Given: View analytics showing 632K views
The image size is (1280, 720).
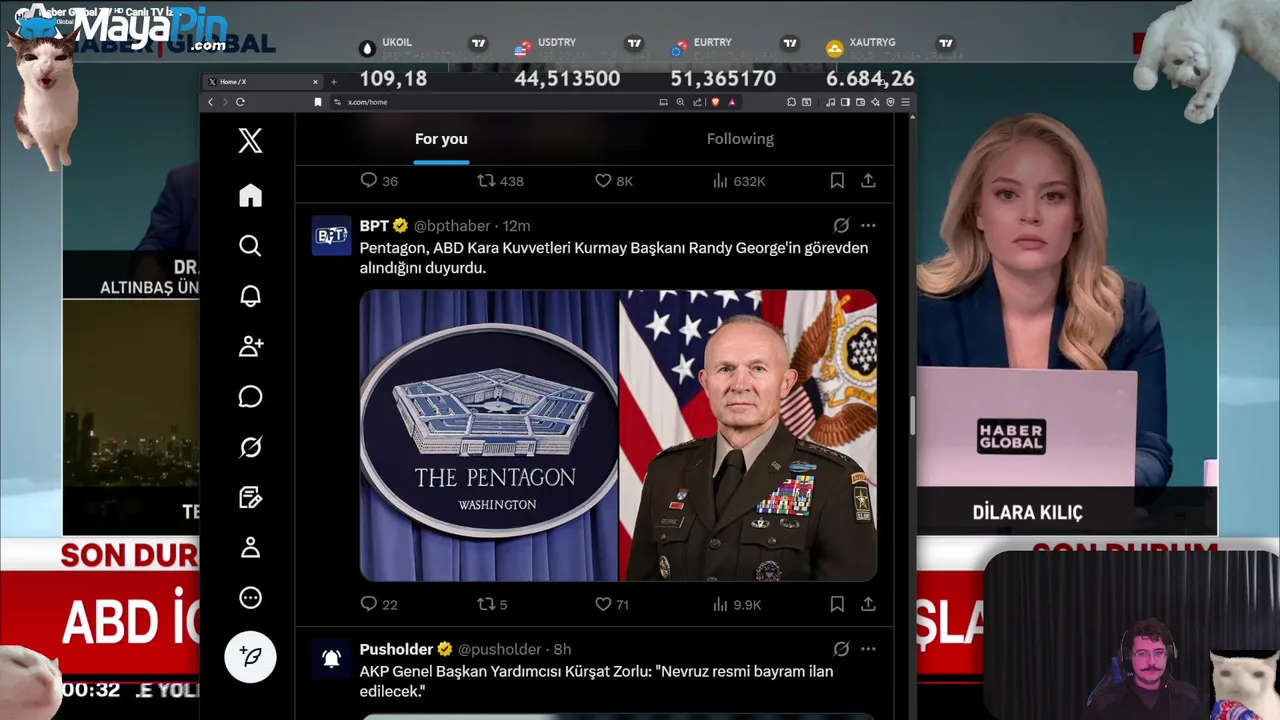Looking at the screenshot, I should click(738, 181).
